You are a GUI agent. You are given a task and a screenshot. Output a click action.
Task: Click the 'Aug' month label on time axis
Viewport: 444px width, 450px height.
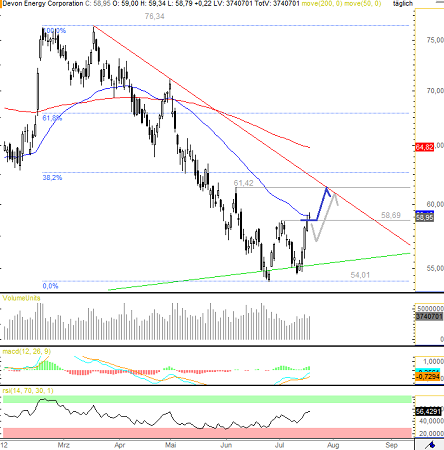pos(333,445)
